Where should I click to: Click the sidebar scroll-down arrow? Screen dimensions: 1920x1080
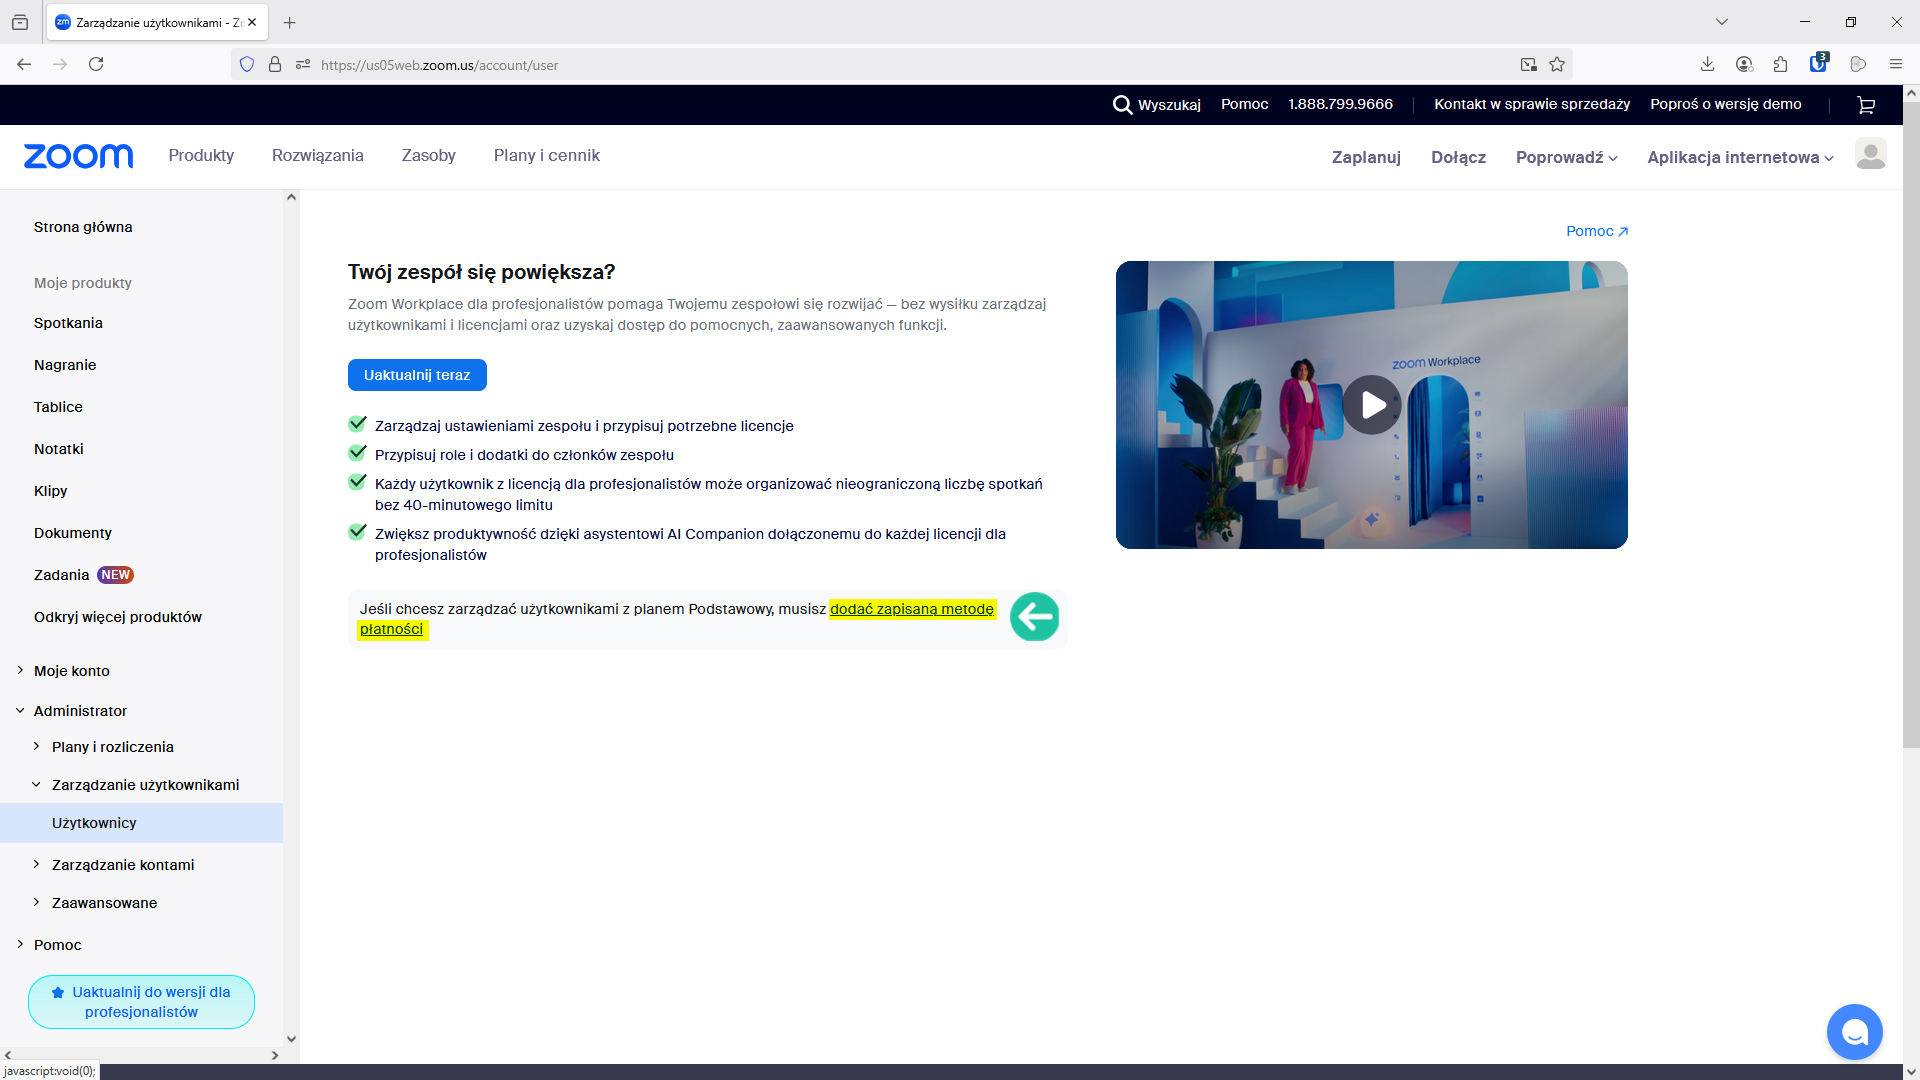291,1039
